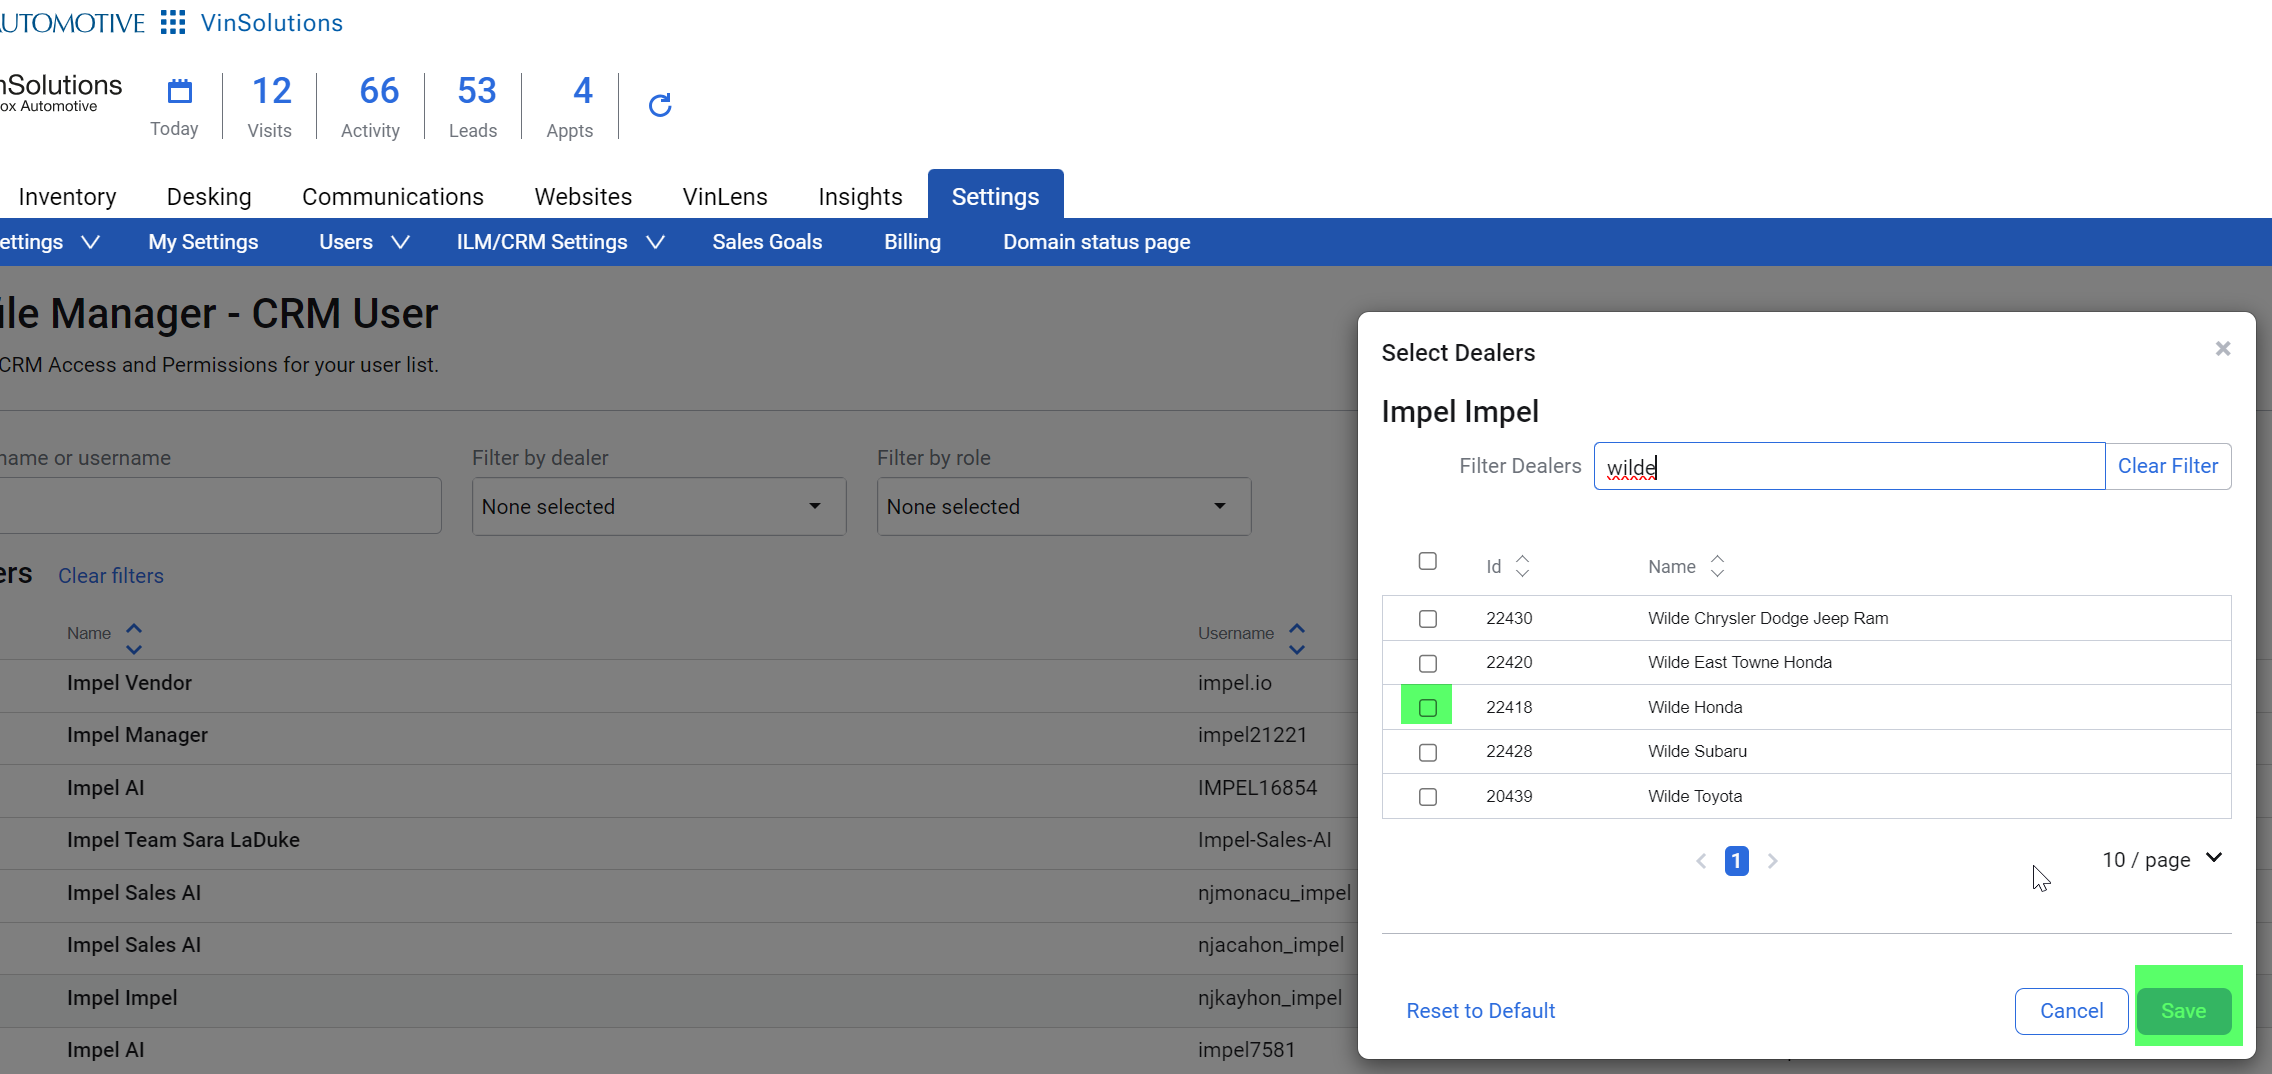Open the Desking tab

pyautogui.click(x=209, y=196)
